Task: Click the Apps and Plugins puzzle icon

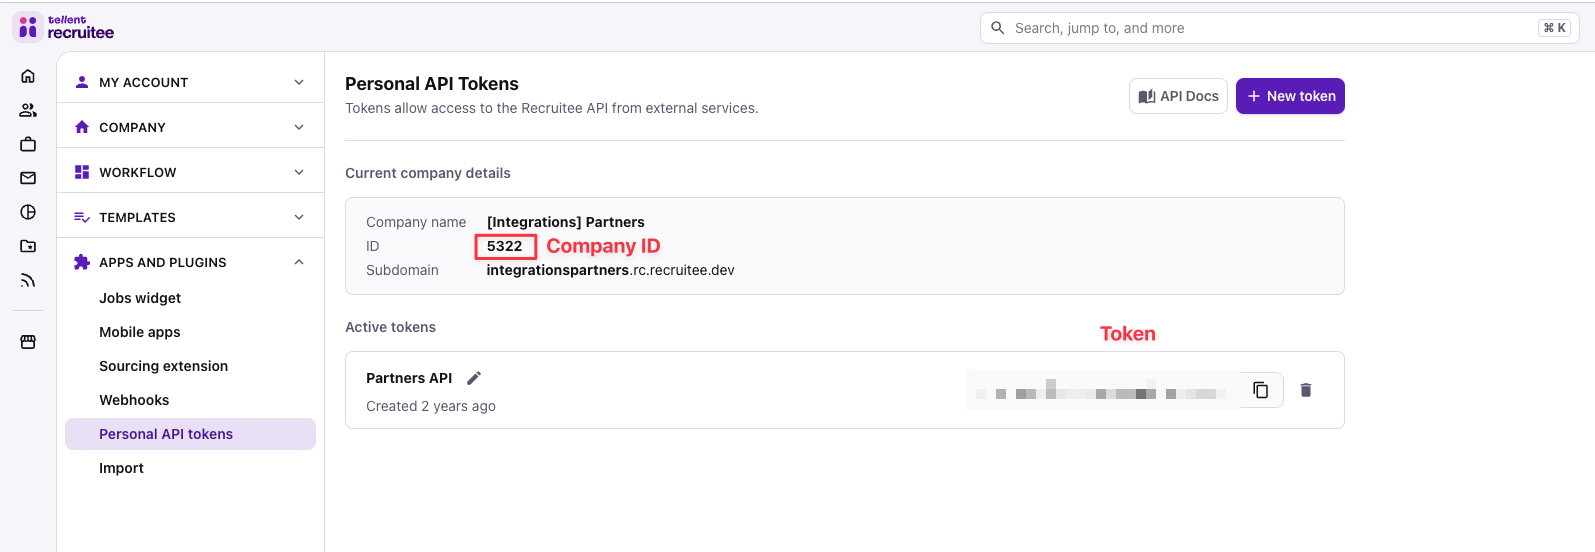Action: click(82, 262)
